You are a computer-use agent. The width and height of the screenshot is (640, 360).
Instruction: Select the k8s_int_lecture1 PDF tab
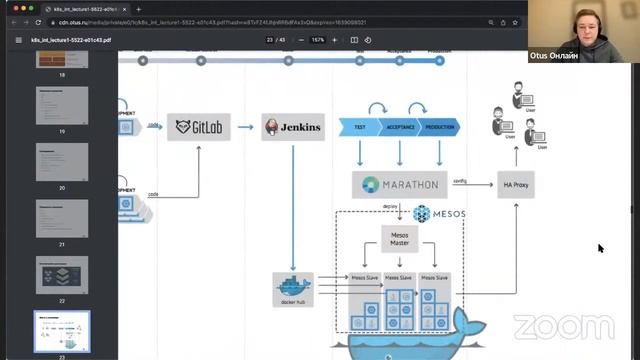click(x=86, y=9)
